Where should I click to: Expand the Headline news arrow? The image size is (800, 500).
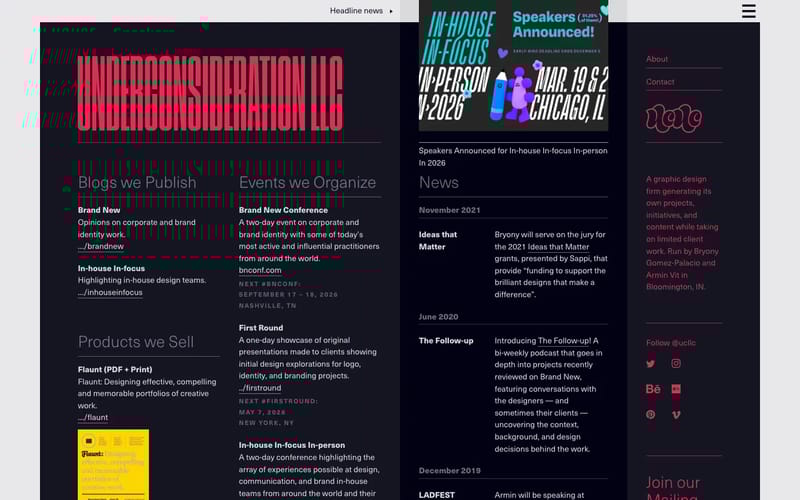(x=391, y=11)
